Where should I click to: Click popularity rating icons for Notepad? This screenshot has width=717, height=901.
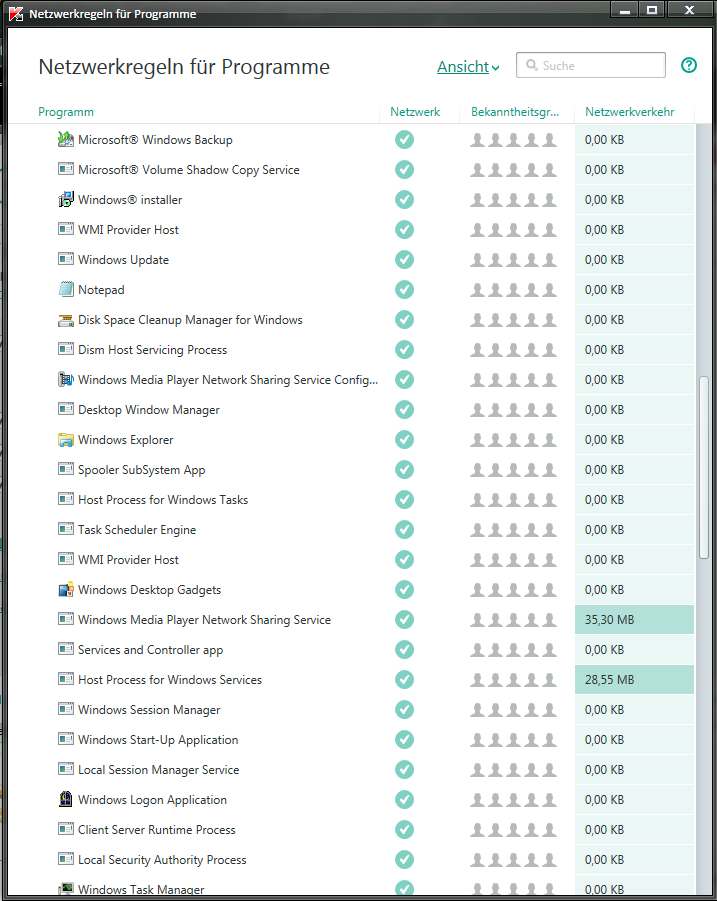point(514,290)
